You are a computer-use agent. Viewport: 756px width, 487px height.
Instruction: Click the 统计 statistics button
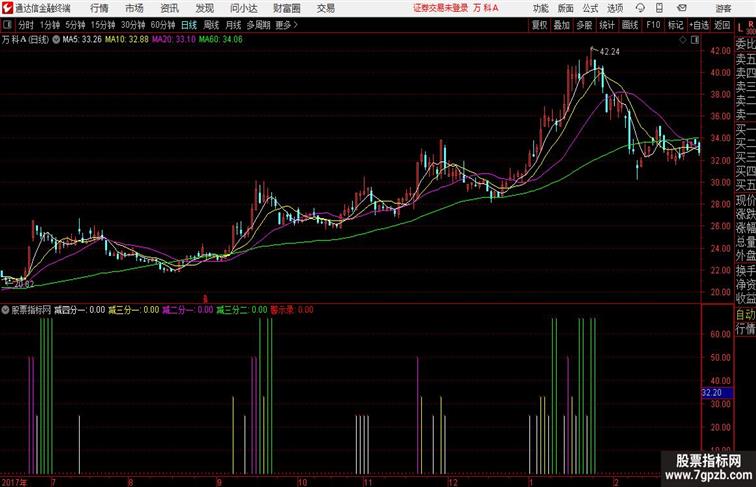tap(607, 25)
